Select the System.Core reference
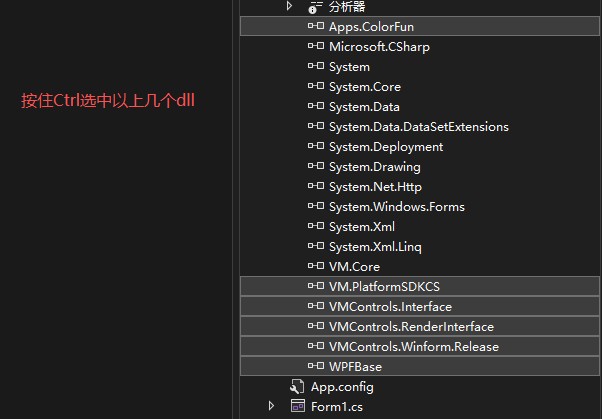 click(364, 87)
